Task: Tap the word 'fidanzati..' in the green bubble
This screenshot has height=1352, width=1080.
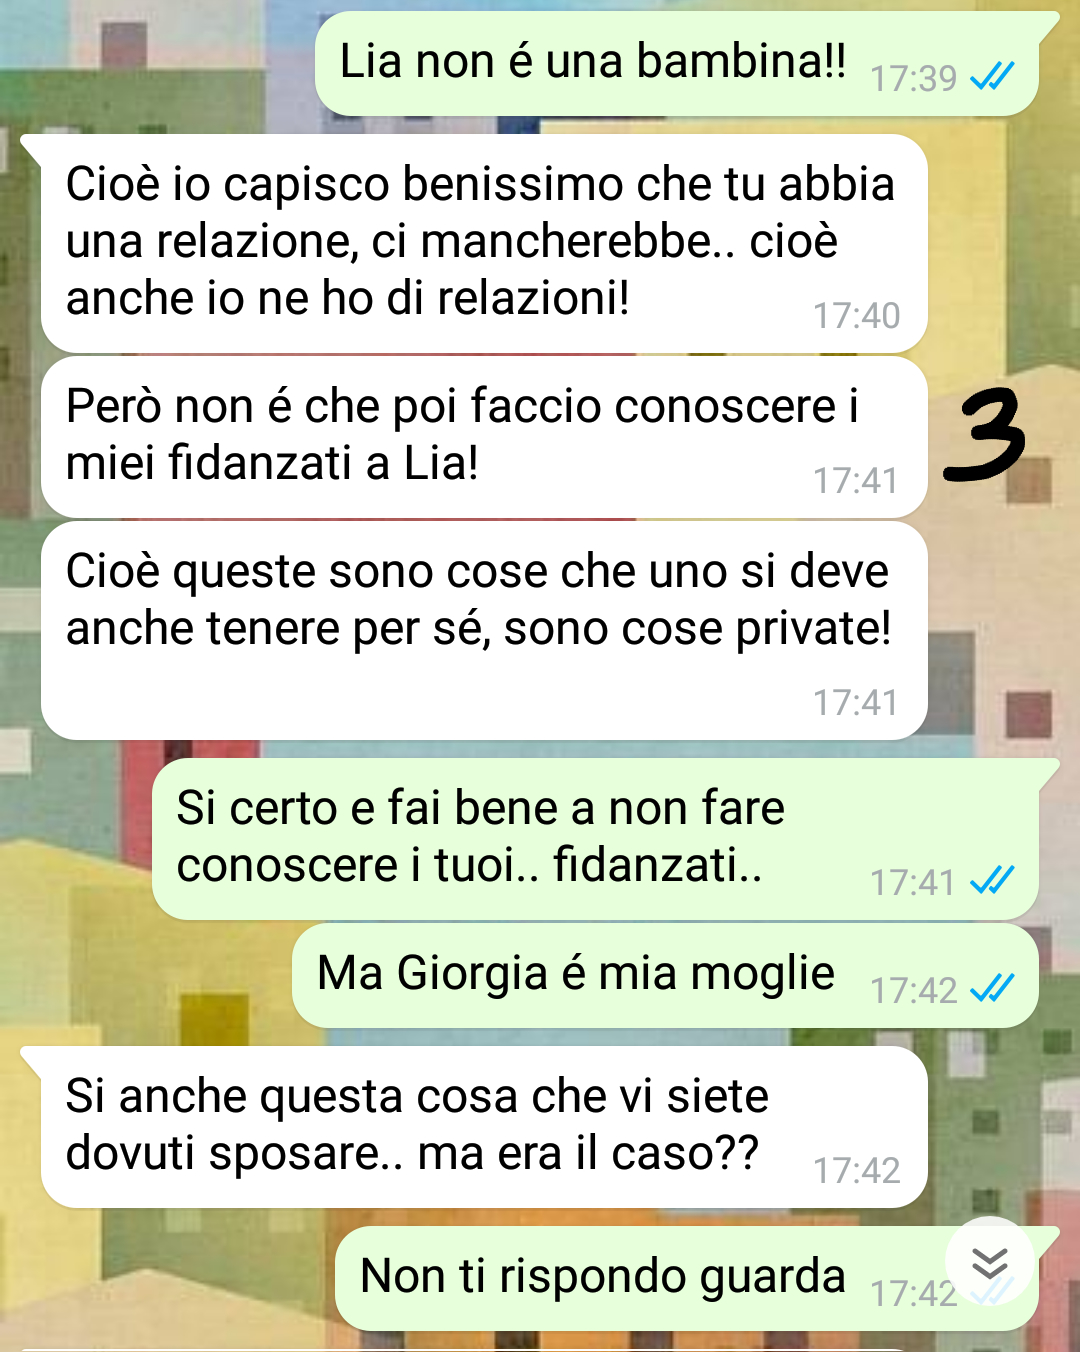Action: pyautogui.click(x=658, y=865)
